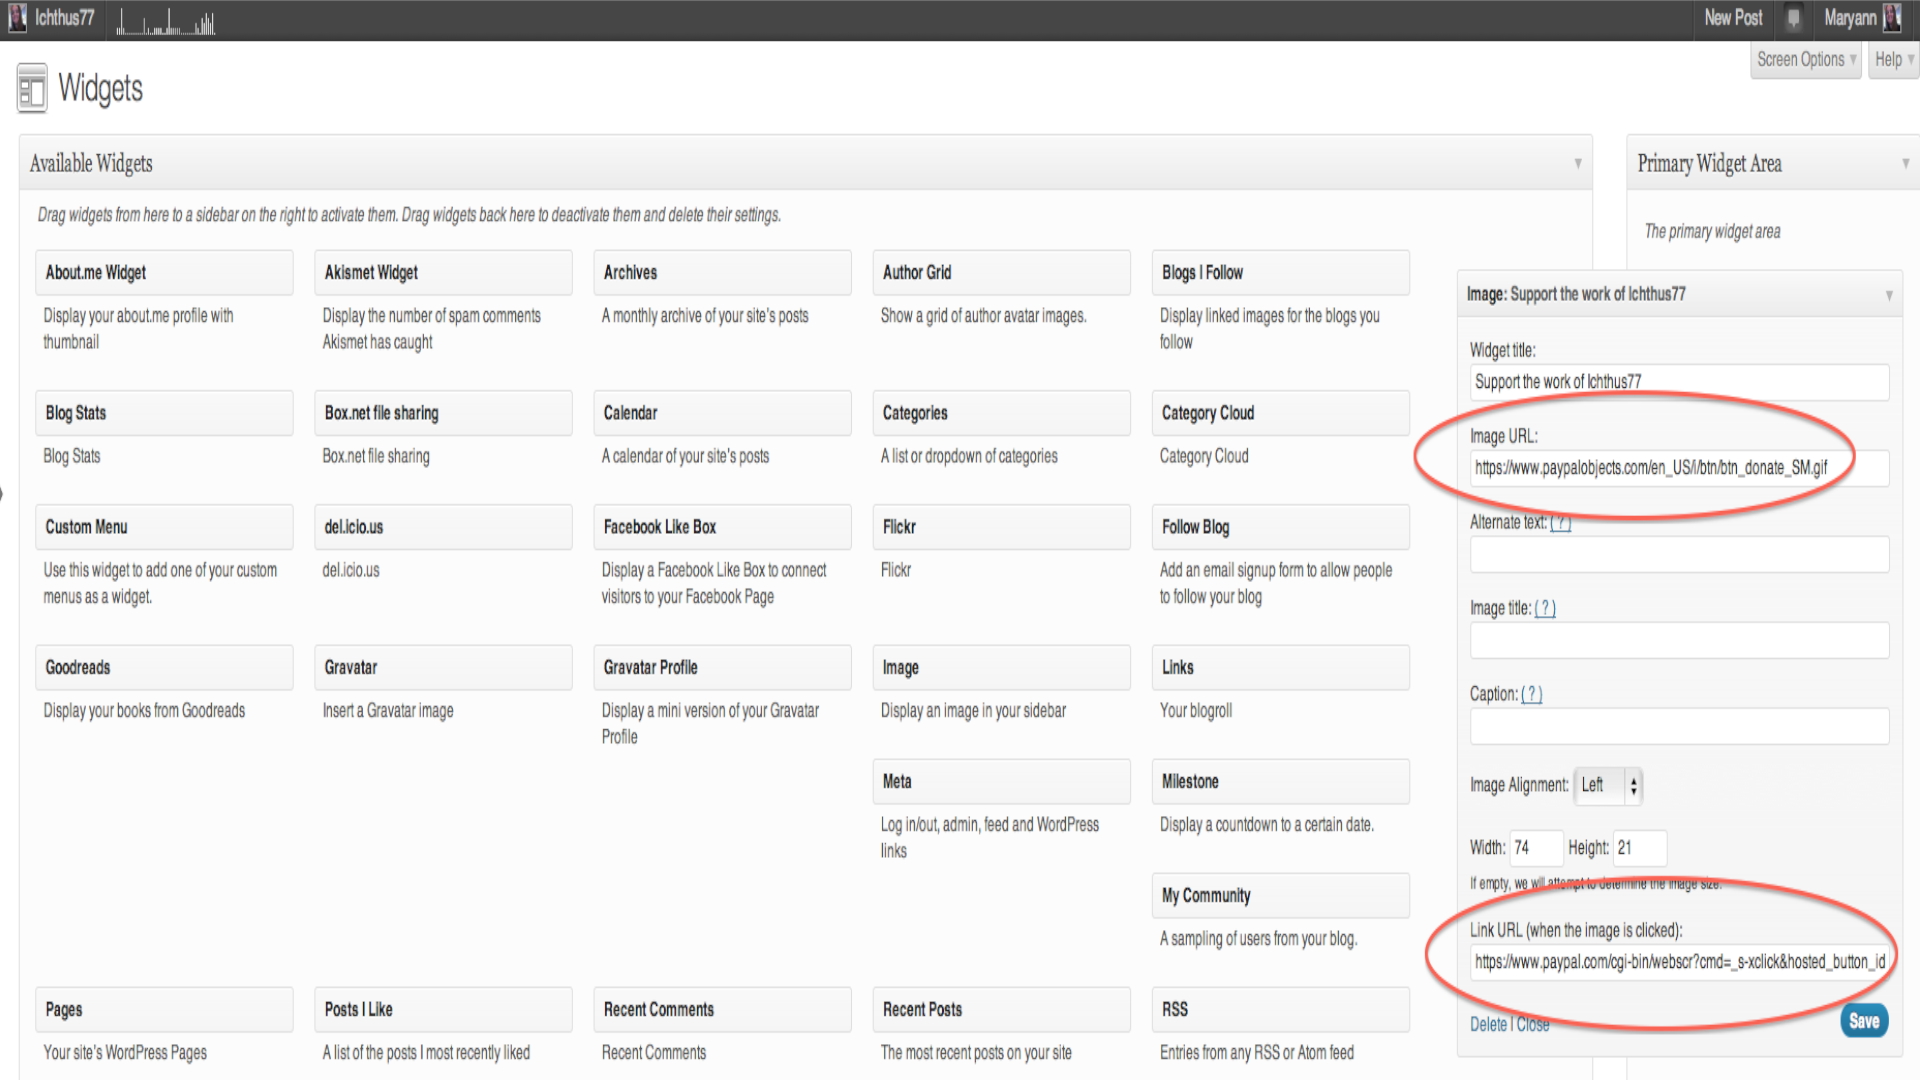Click the Image title help question mark
This screenshot has width=1920, height=1080.
point(1545,608)
